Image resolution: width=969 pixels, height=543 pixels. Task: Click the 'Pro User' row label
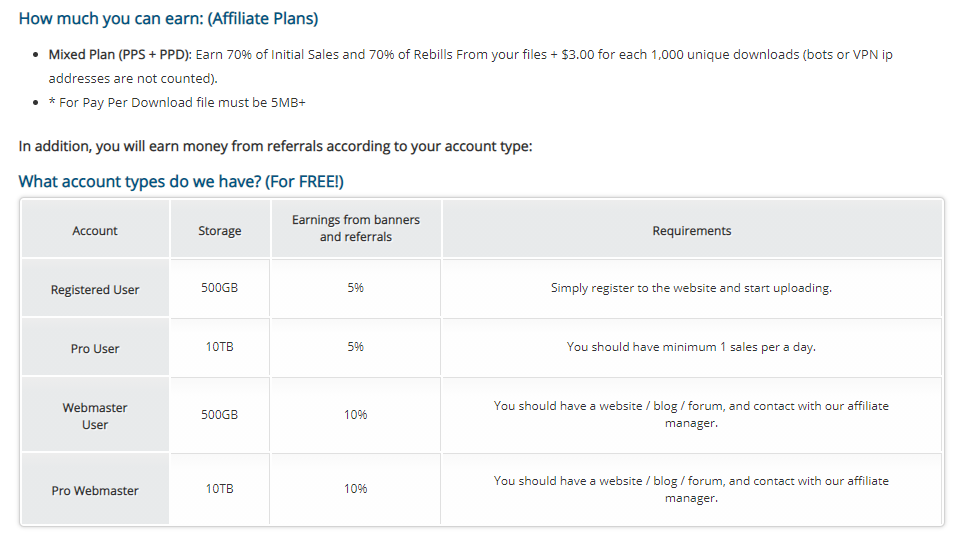[x=95, y=349]
